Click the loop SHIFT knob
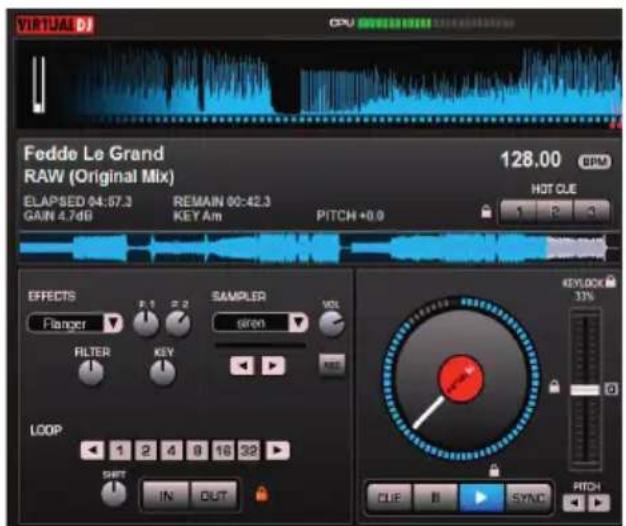Image resolution: width=626 pixels, height=526 pixels. point(114,493)
